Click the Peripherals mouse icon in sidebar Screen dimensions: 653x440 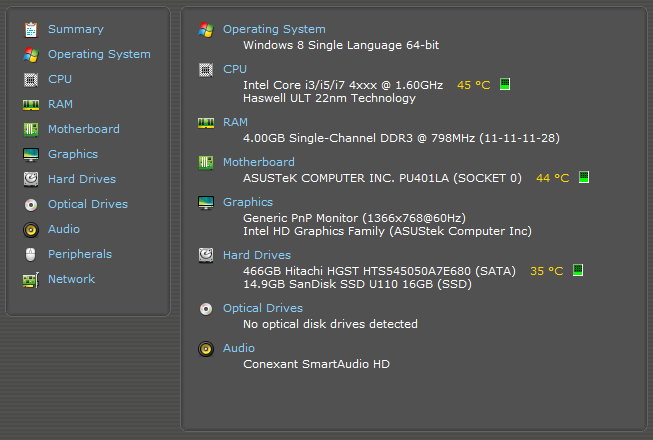point(31,254)
